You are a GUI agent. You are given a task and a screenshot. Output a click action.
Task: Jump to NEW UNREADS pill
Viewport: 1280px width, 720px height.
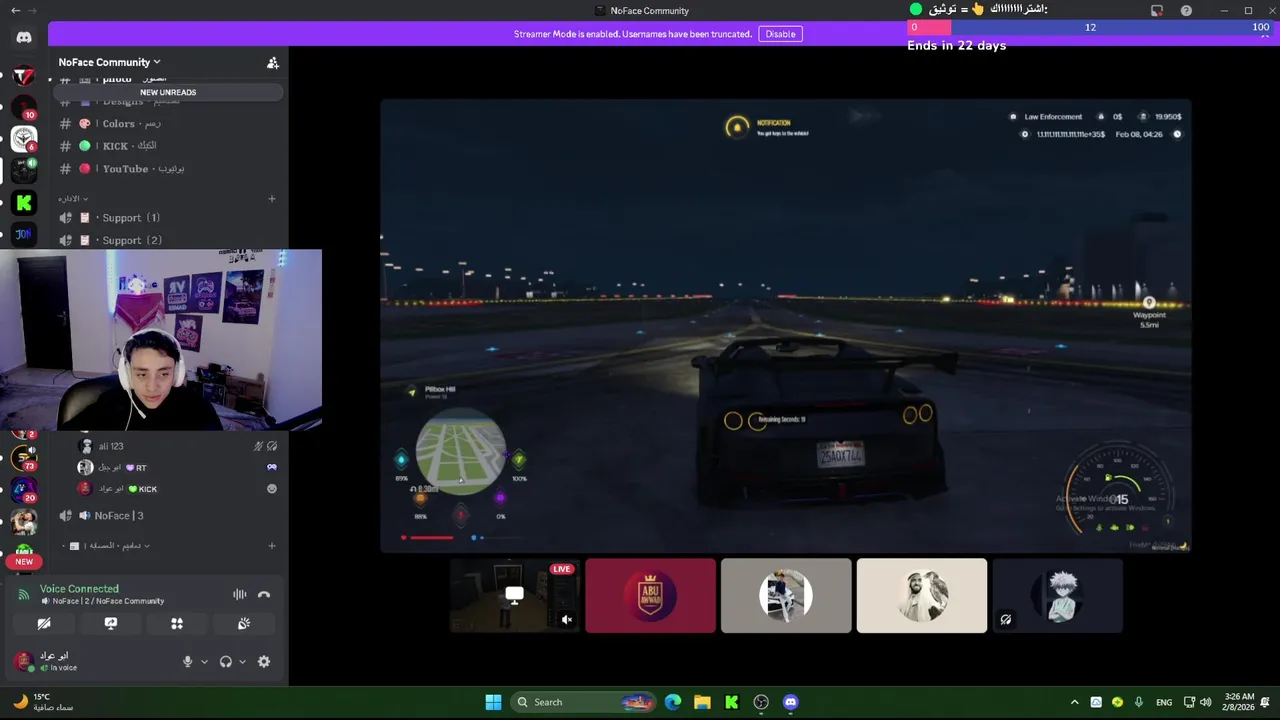(168, 92)
